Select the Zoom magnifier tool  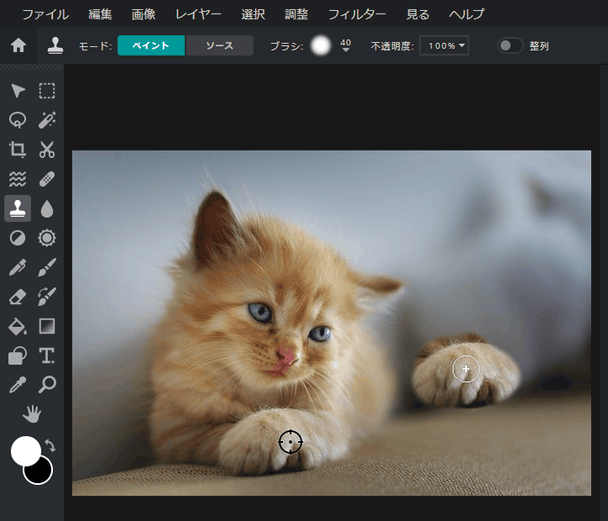(47, 385)
